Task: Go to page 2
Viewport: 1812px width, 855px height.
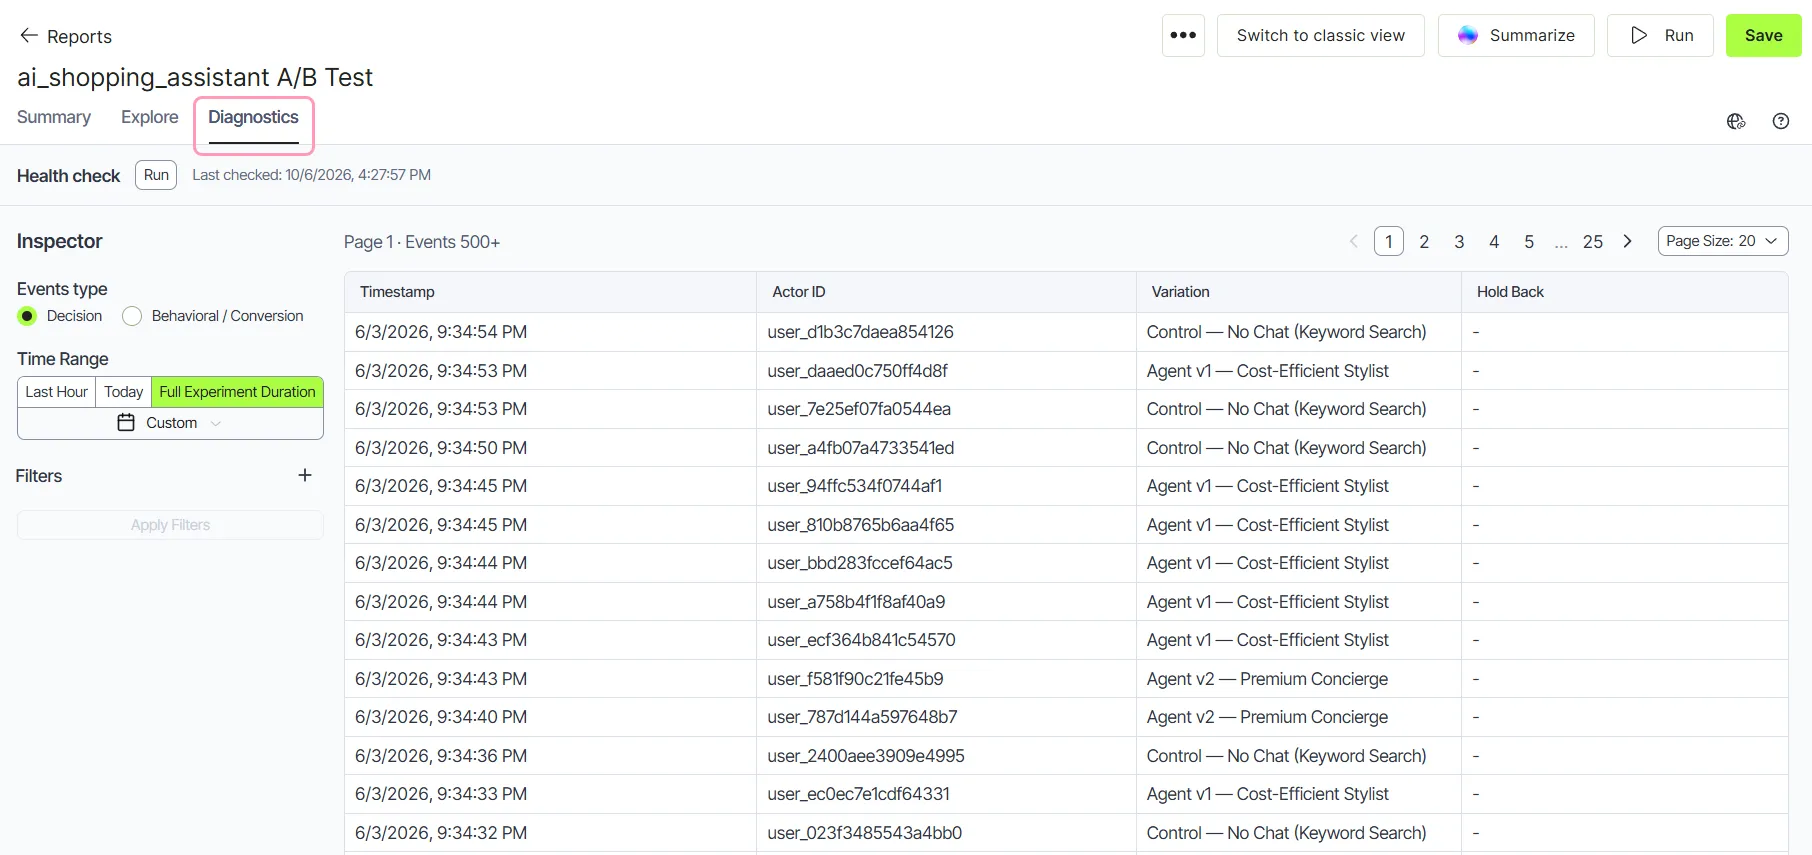Action: (x=1424, y=241)
